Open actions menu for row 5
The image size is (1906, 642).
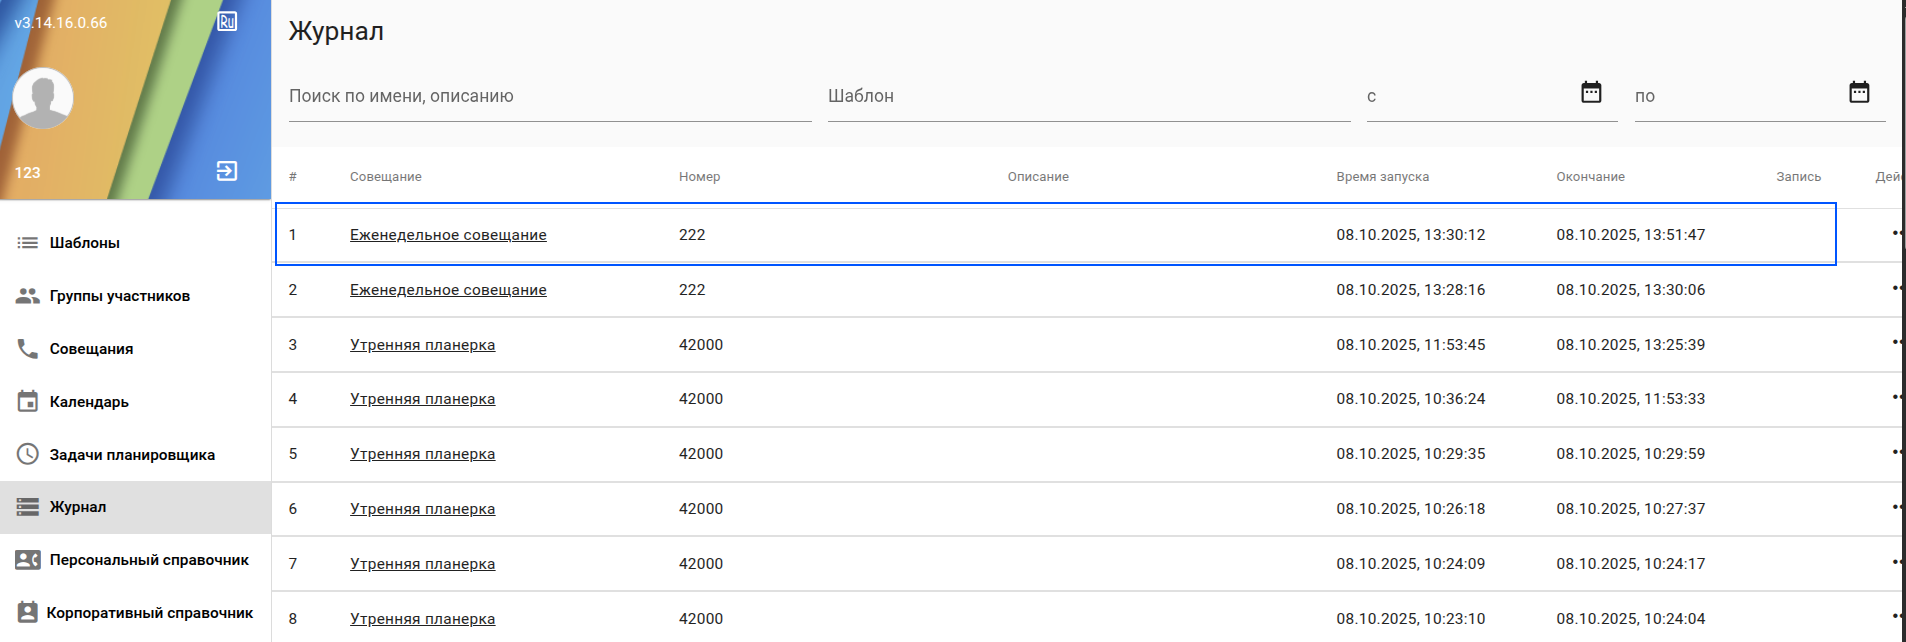point(1895,452)
